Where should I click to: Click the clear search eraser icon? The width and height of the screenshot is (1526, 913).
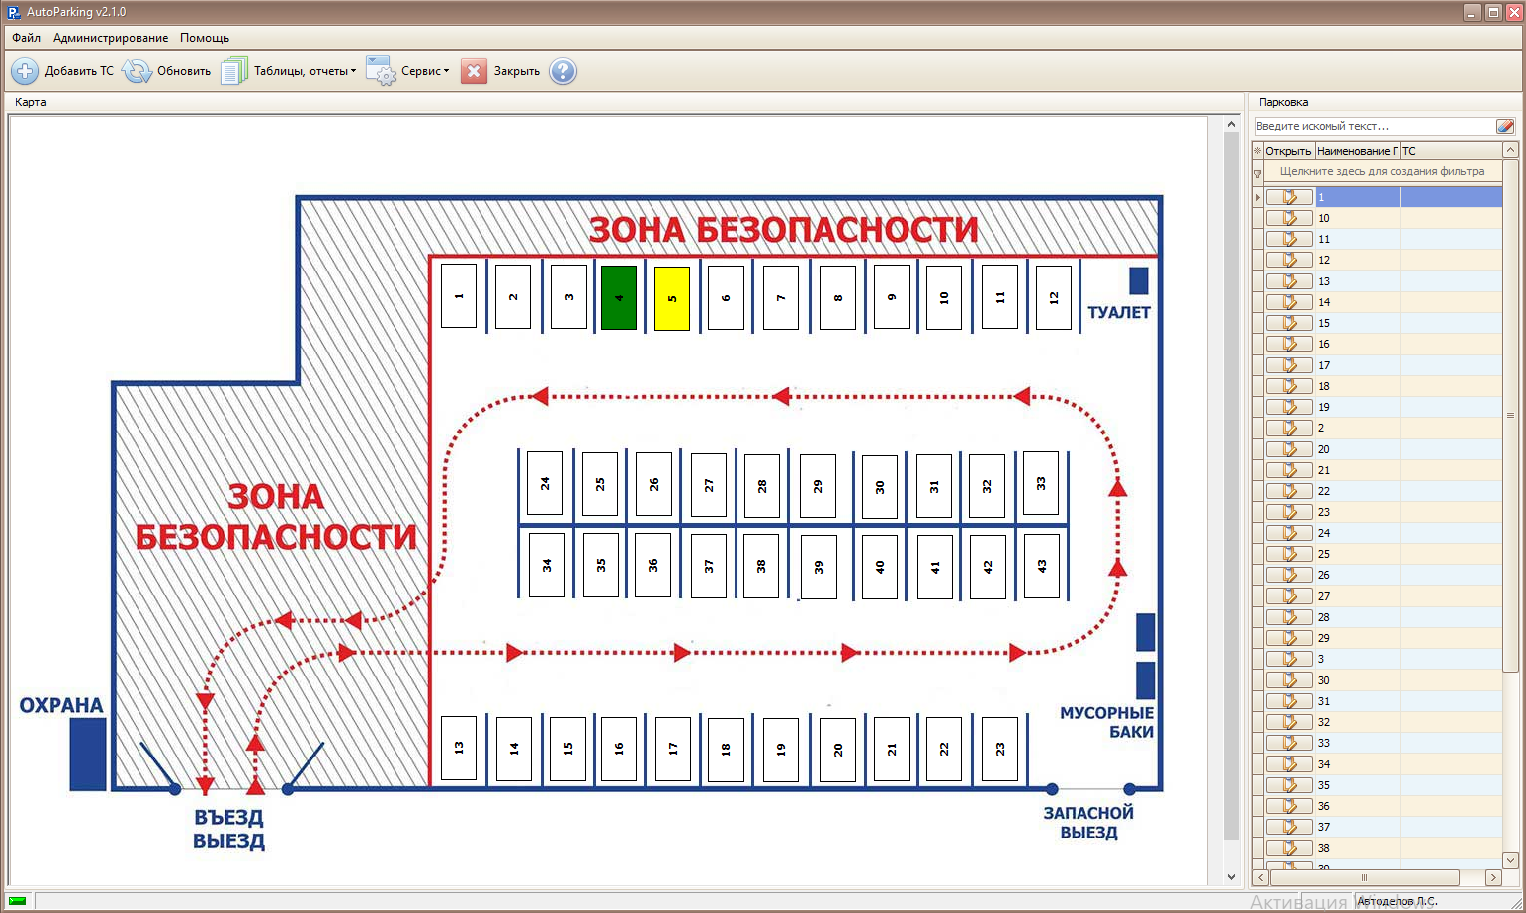point(1504,126)
